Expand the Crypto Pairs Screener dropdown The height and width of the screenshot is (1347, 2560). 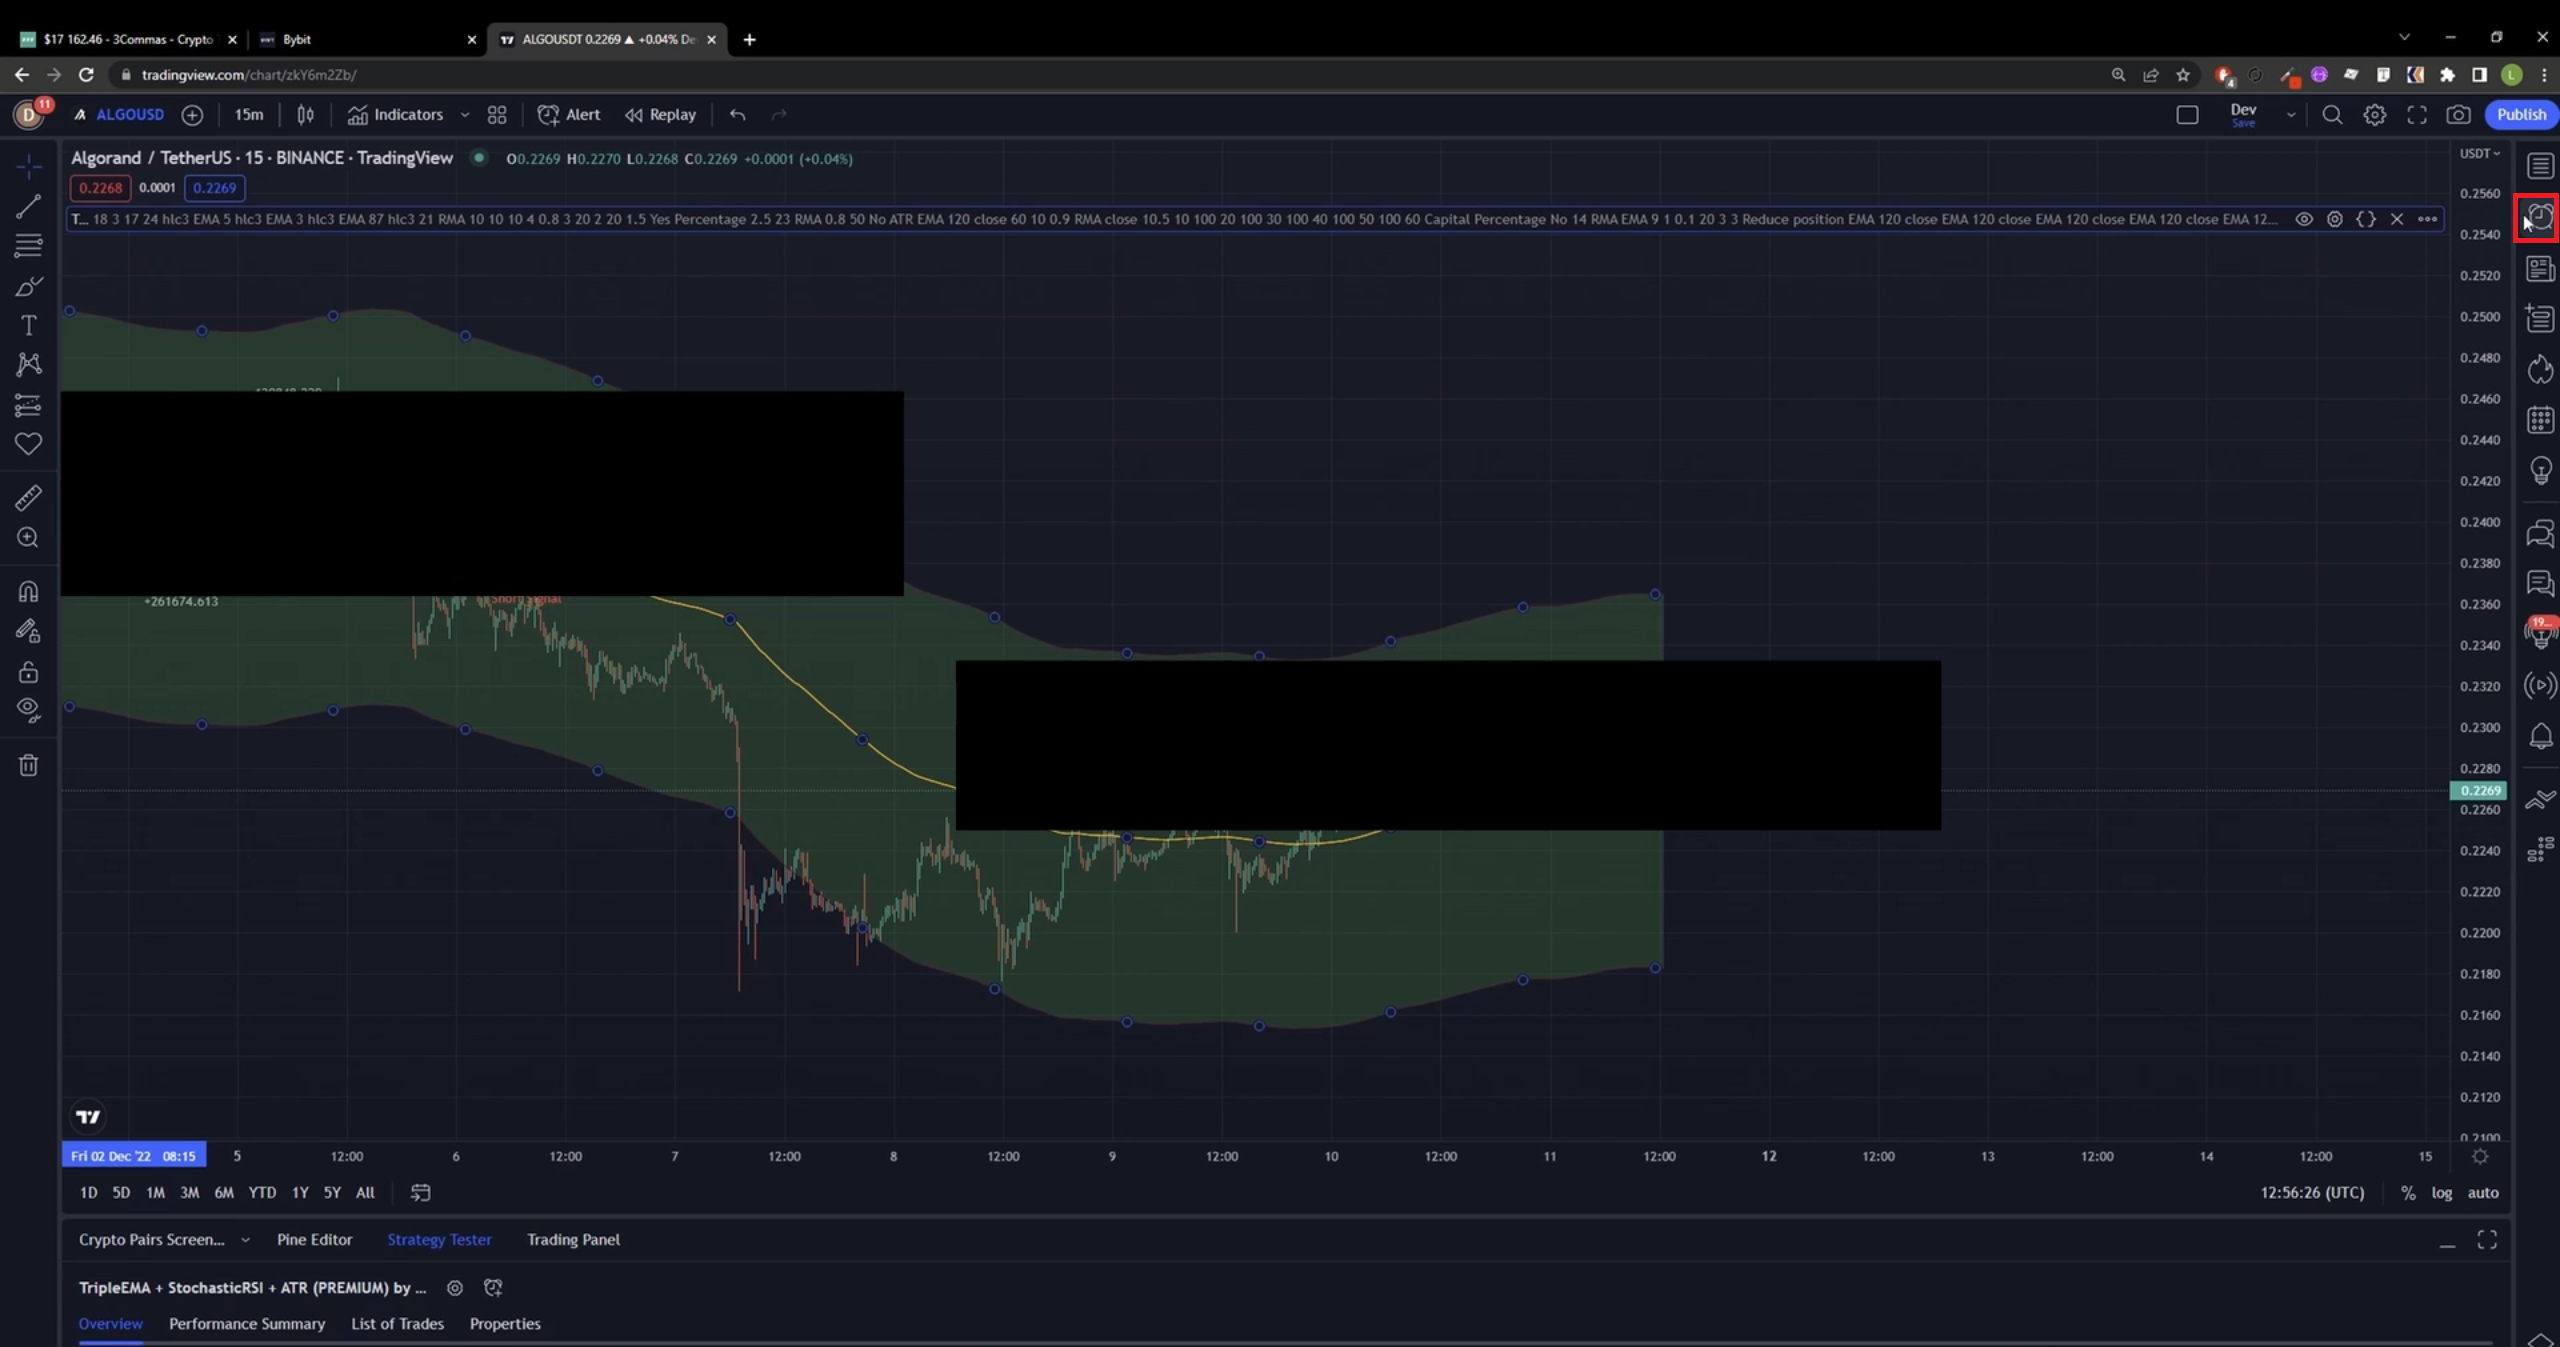click(245, 1240)
